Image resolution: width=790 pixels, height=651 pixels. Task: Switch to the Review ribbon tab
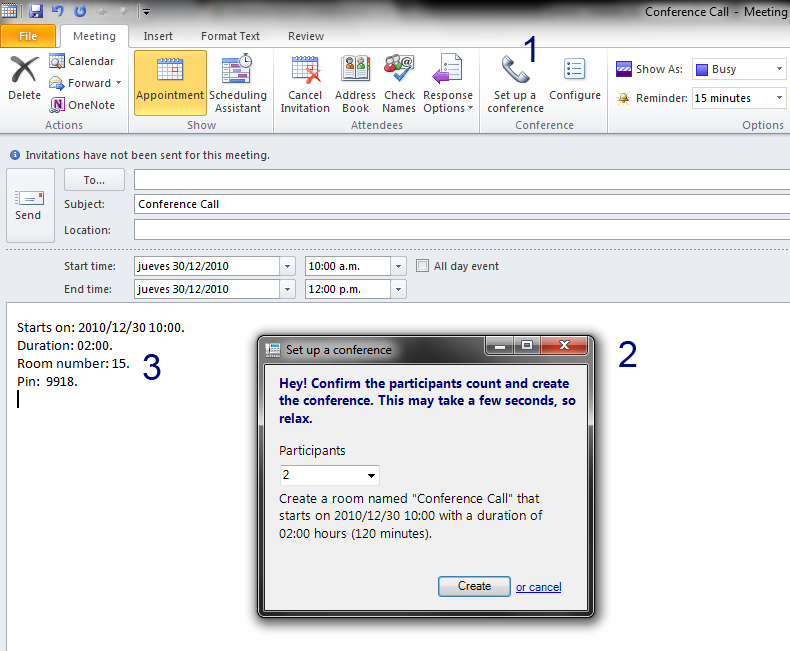click(306, 36)
